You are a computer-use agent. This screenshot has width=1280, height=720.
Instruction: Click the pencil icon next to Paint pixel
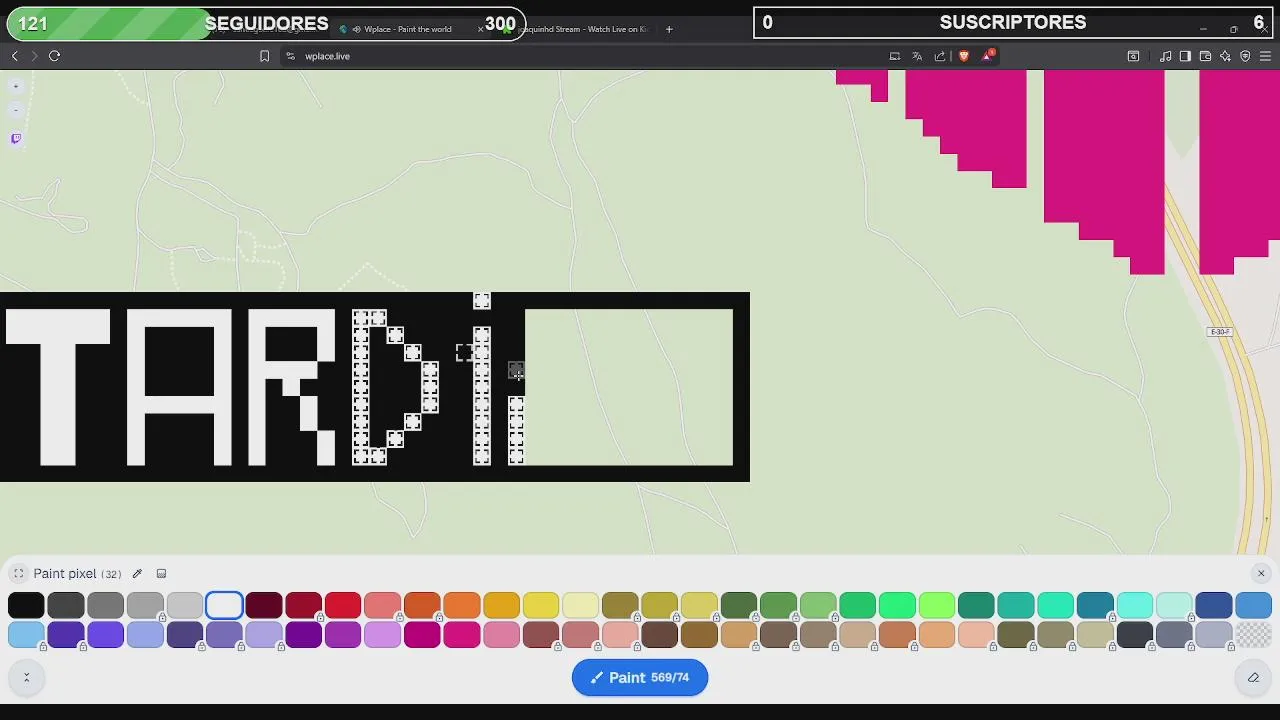point(137,574)
